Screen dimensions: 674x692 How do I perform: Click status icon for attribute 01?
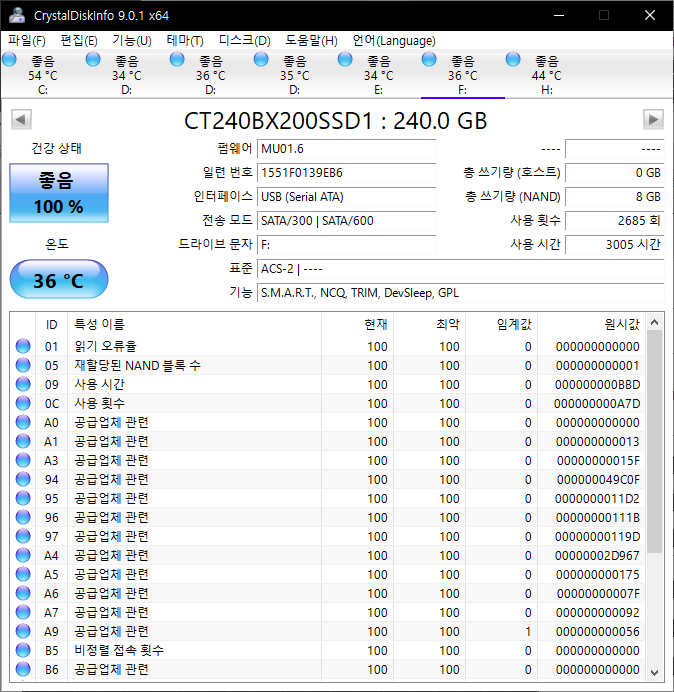[23, 346]
